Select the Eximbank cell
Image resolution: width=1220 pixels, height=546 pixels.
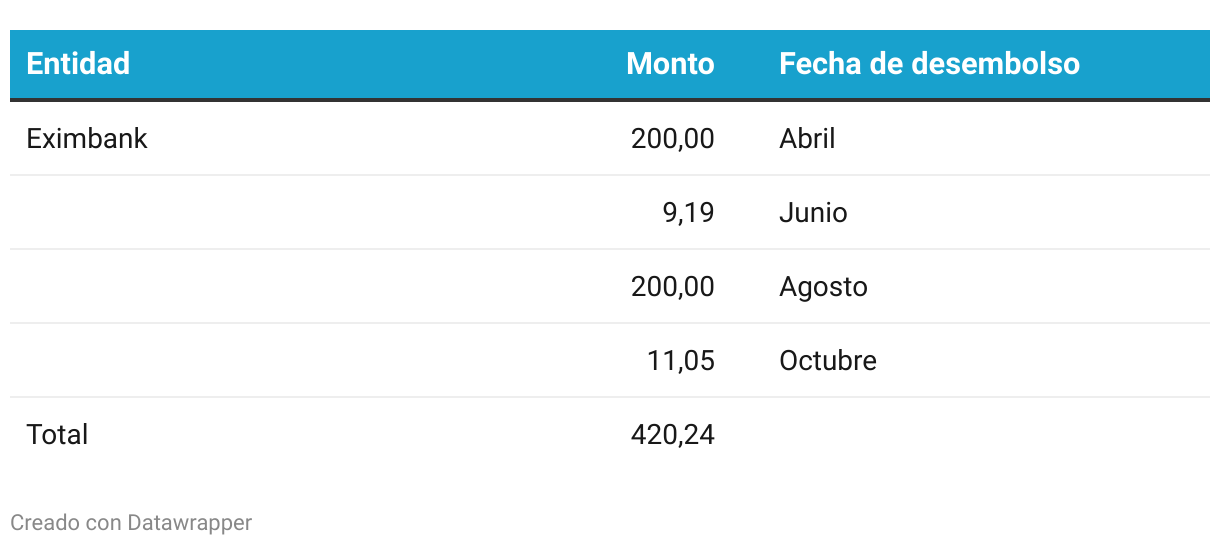click(x=87, y=139)
